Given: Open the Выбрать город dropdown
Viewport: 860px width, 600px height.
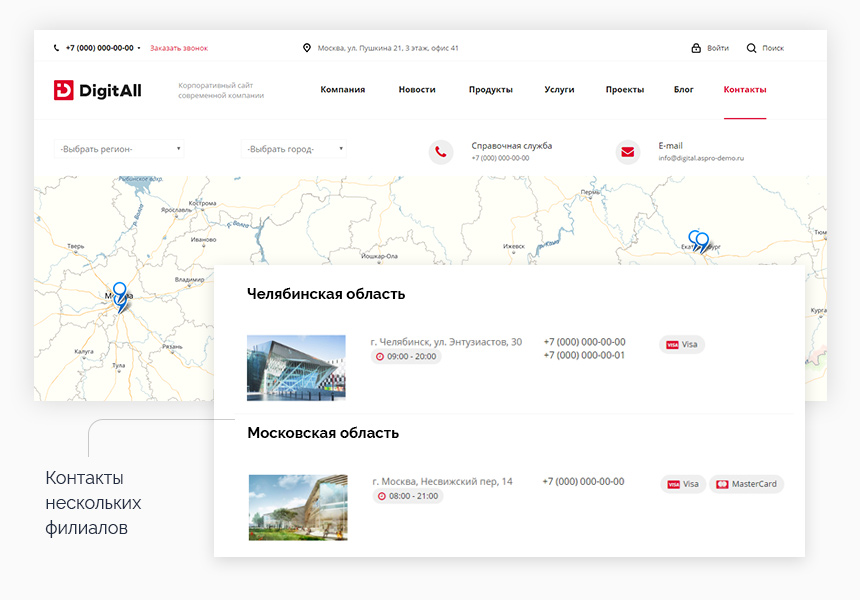Looking at the screenshot, I should pos(293,149).
